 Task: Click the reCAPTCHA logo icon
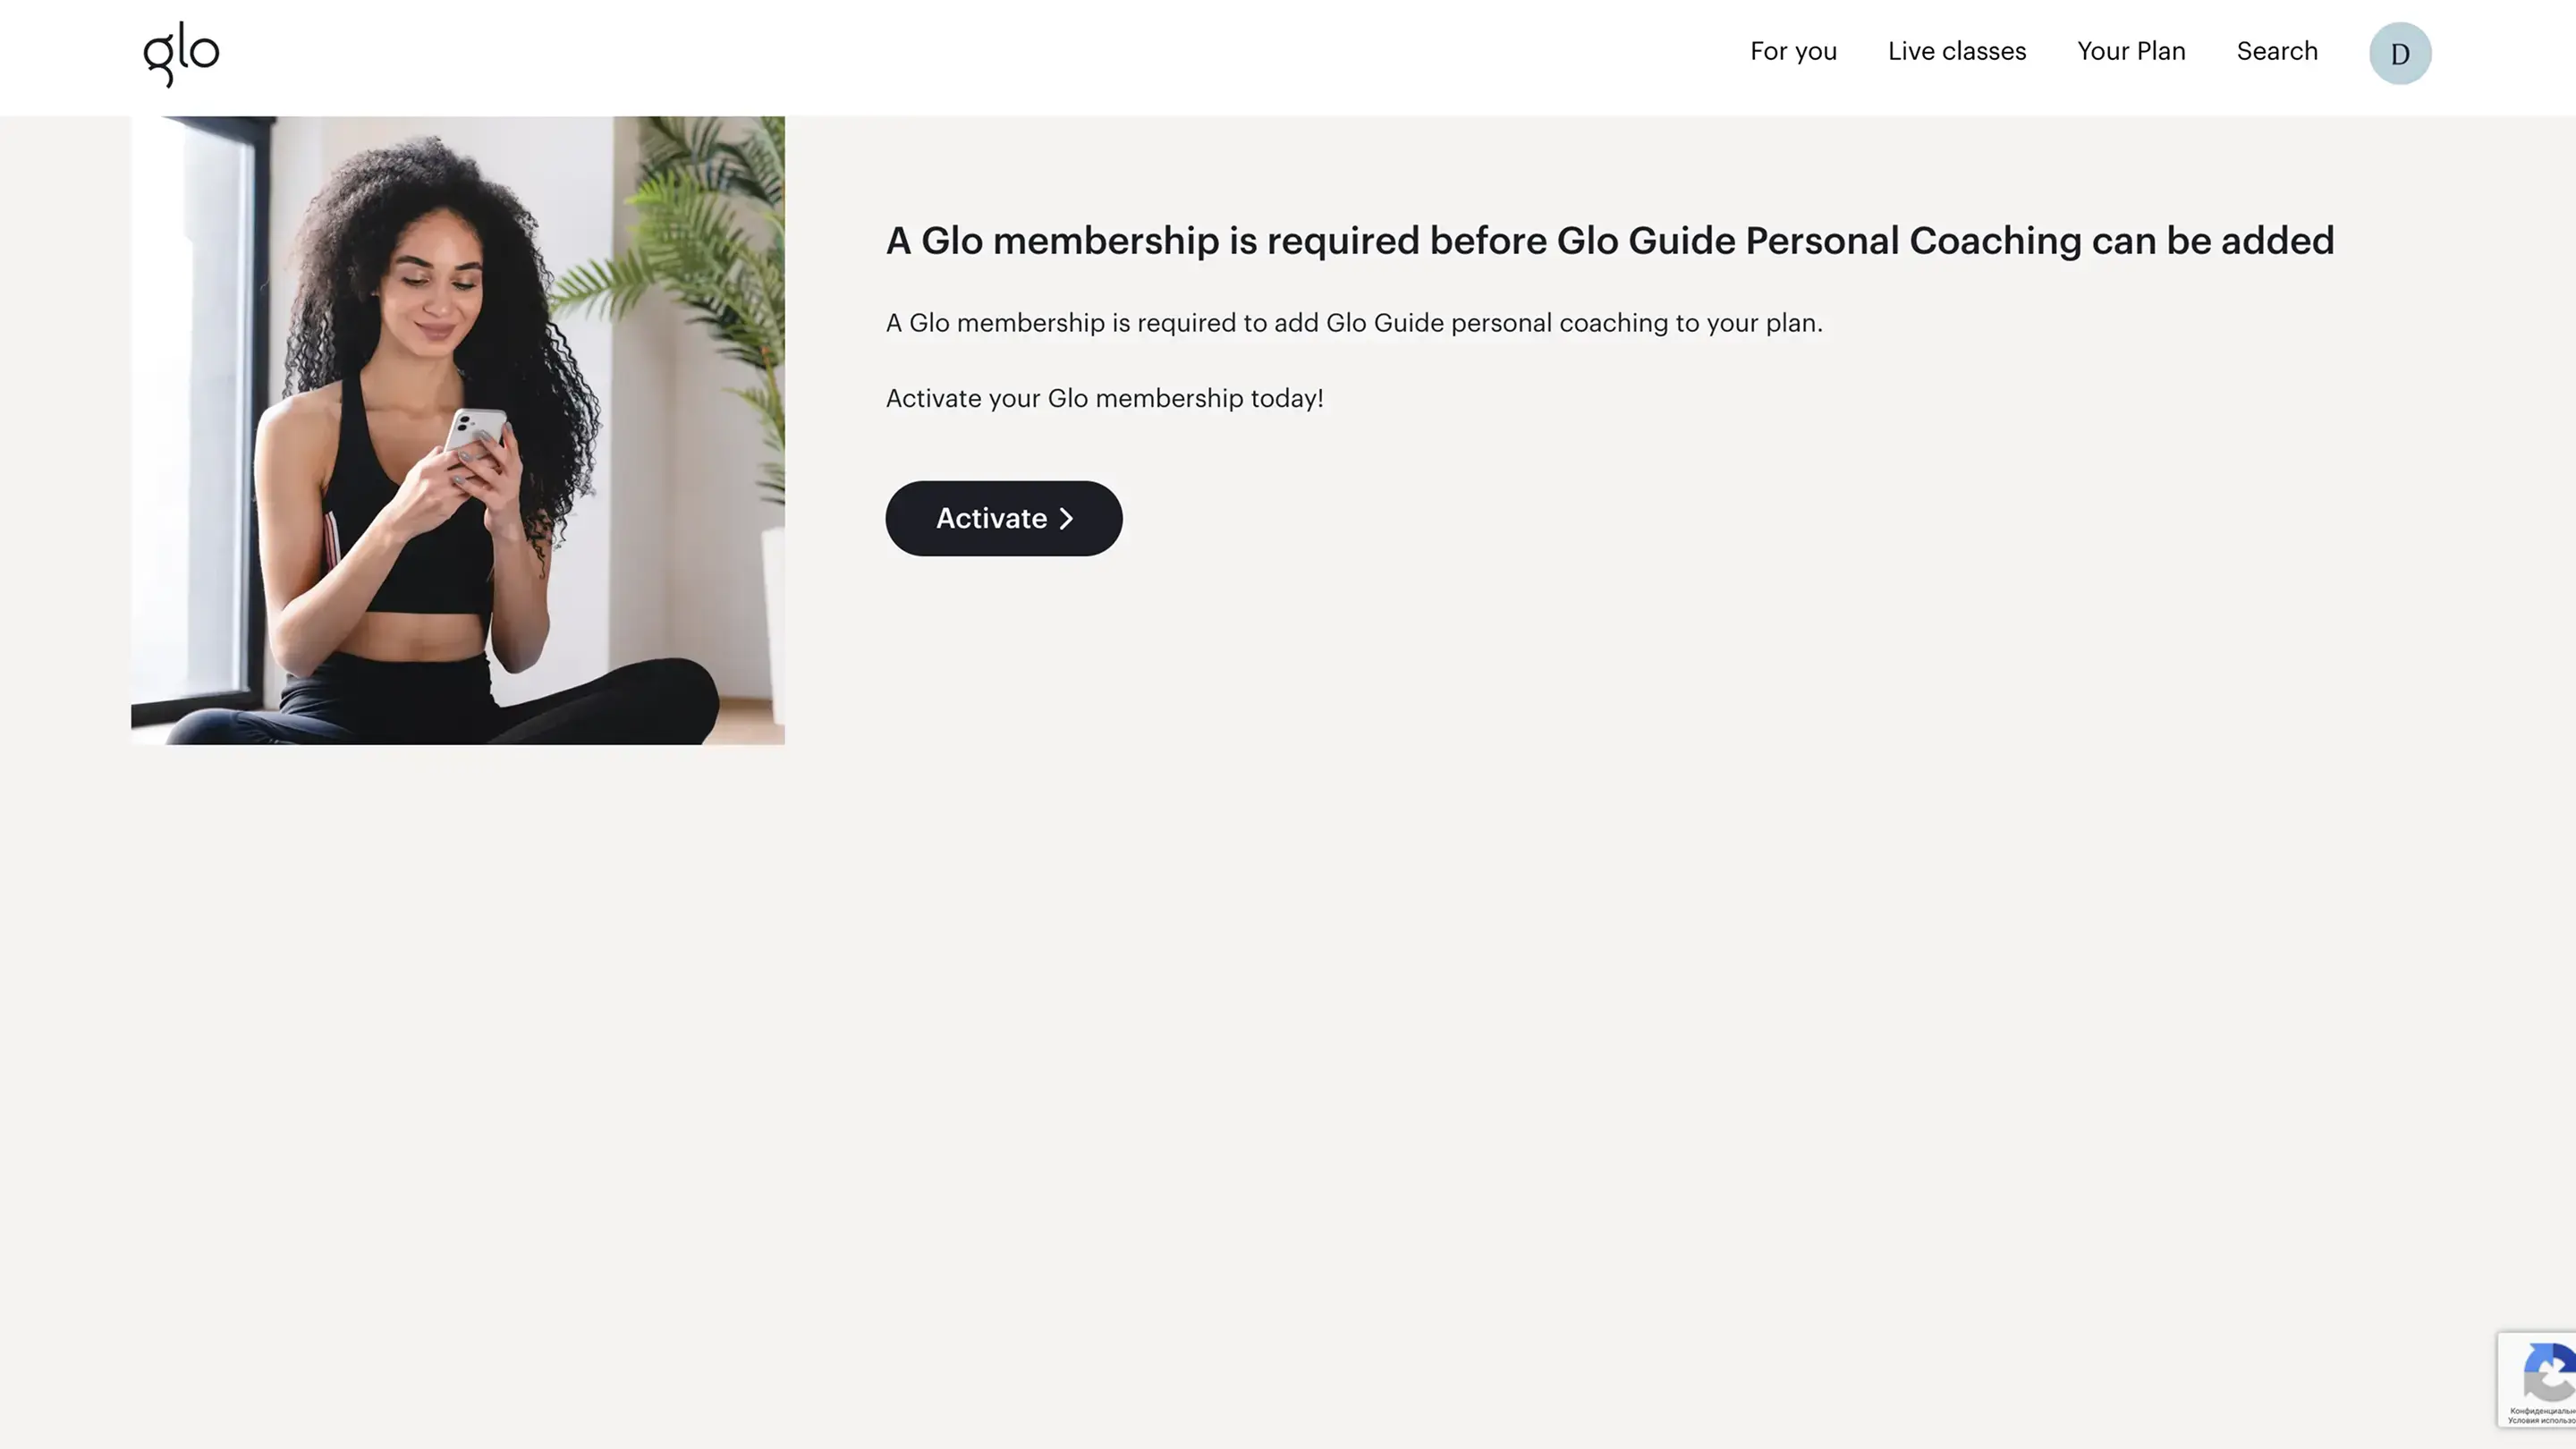click(2551, 1373)
